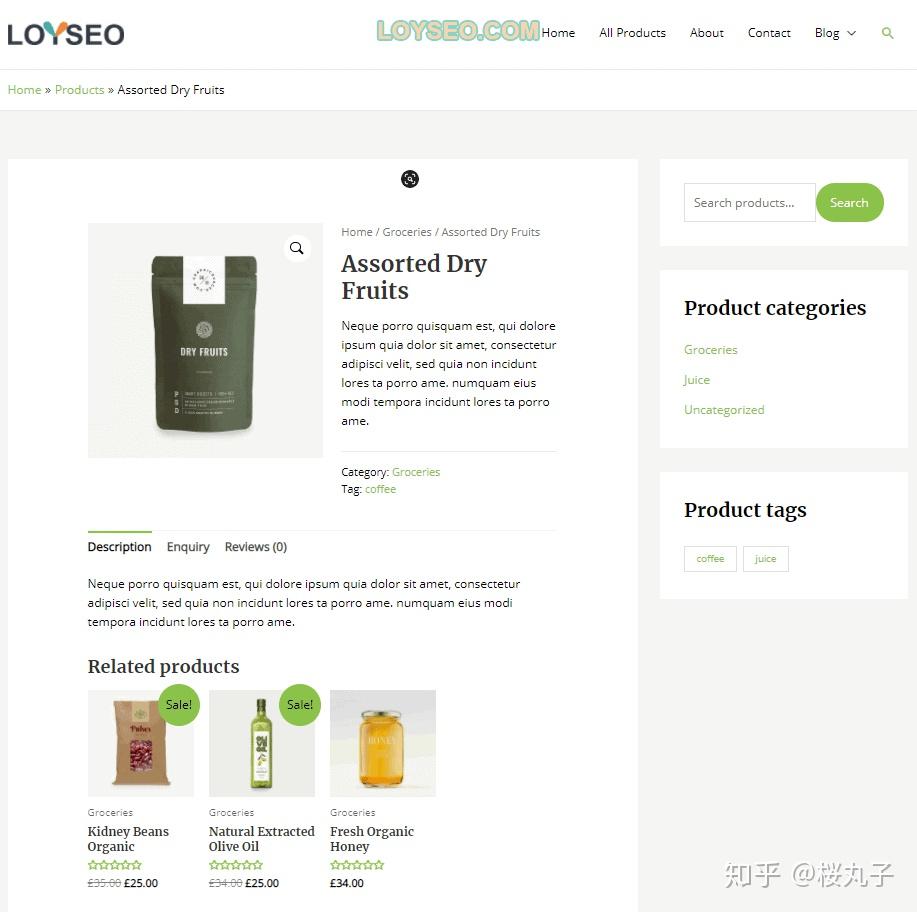Switch to the Reviews (0) tab

coord(256,547)
